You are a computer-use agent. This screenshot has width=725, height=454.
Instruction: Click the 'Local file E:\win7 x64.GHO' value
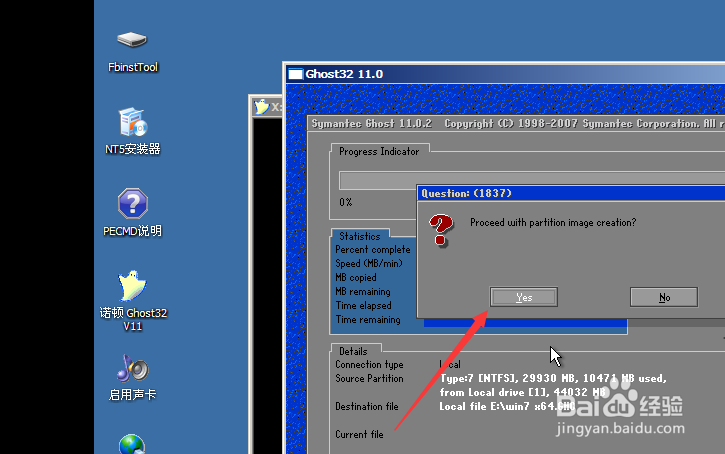[507, 406]
